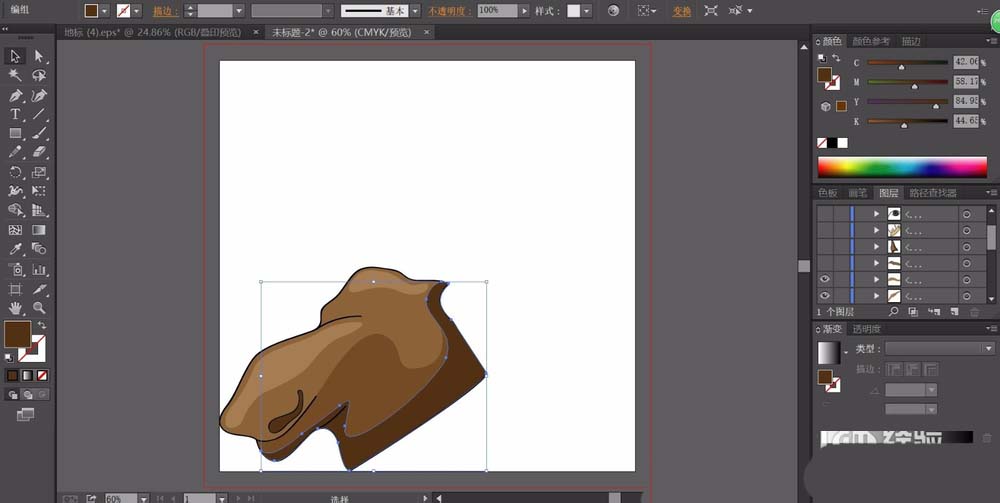Viewport: 1000px width, 503px height.
Task: Select the Selection (black arrow) tool
Action: click(16, 56)
